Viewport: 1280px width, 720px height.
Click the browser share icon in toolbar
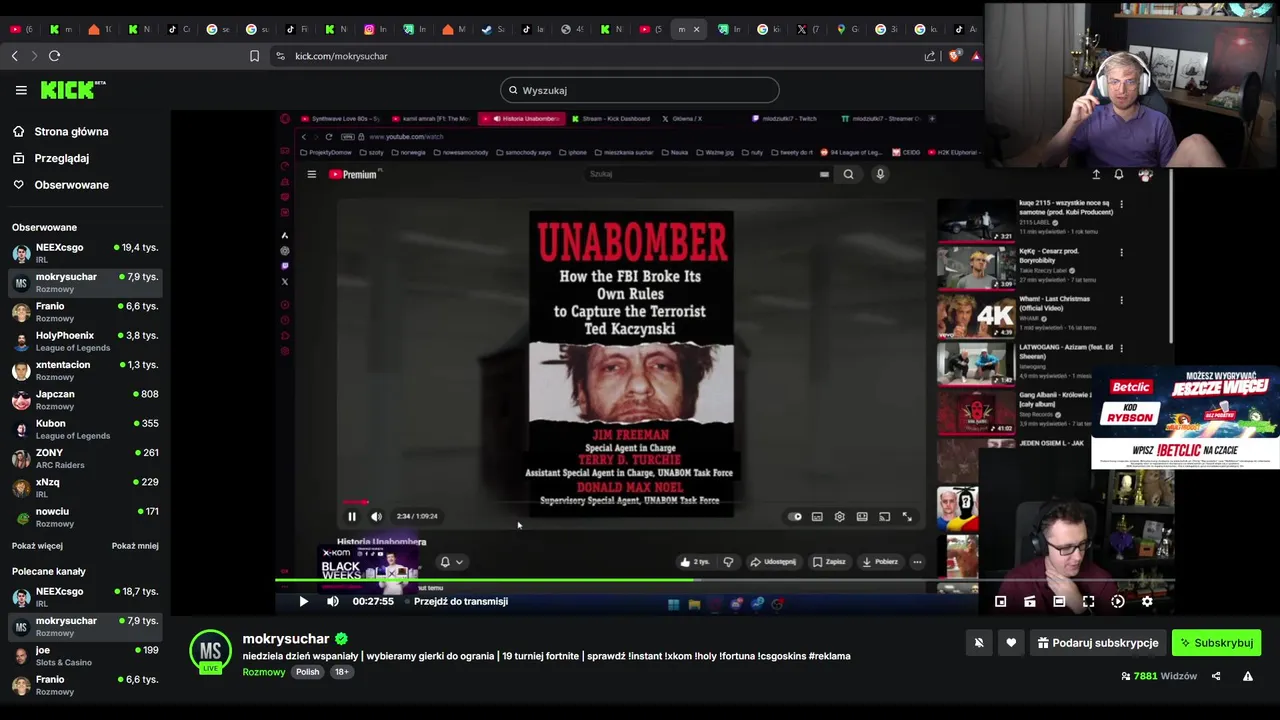click(x=932, y=56)
